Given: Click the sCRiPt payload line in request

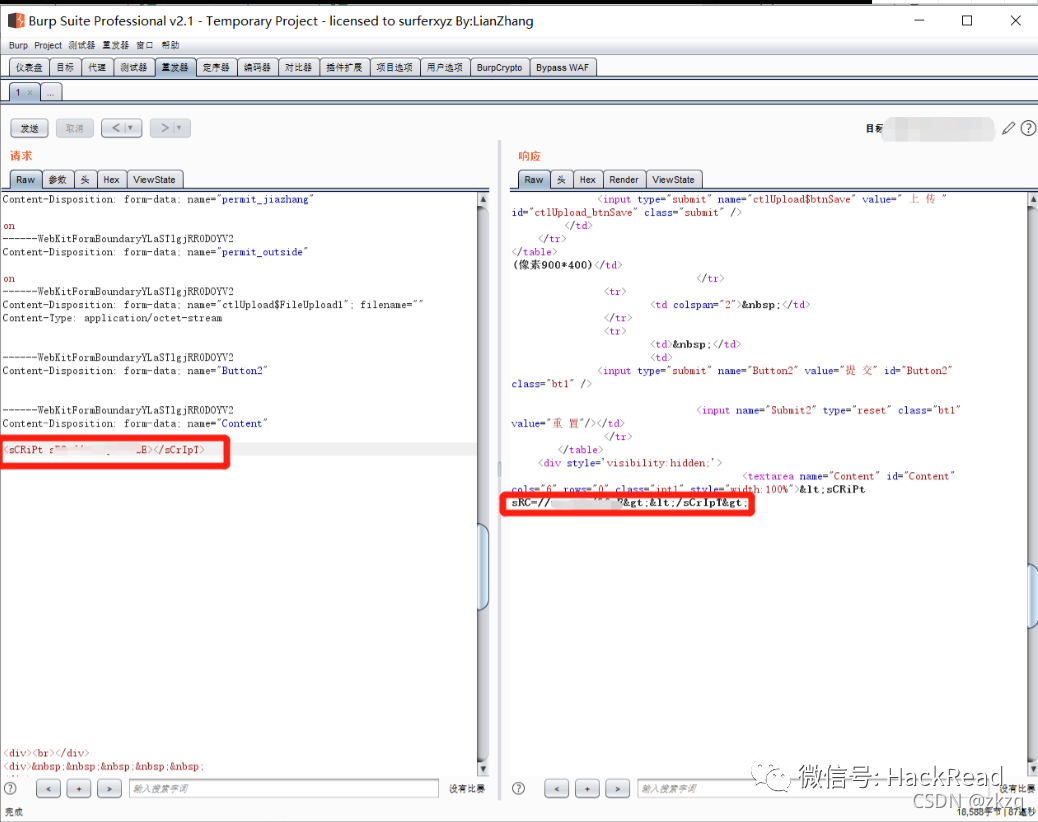Looking at the screenshot, I should (105, 449).
